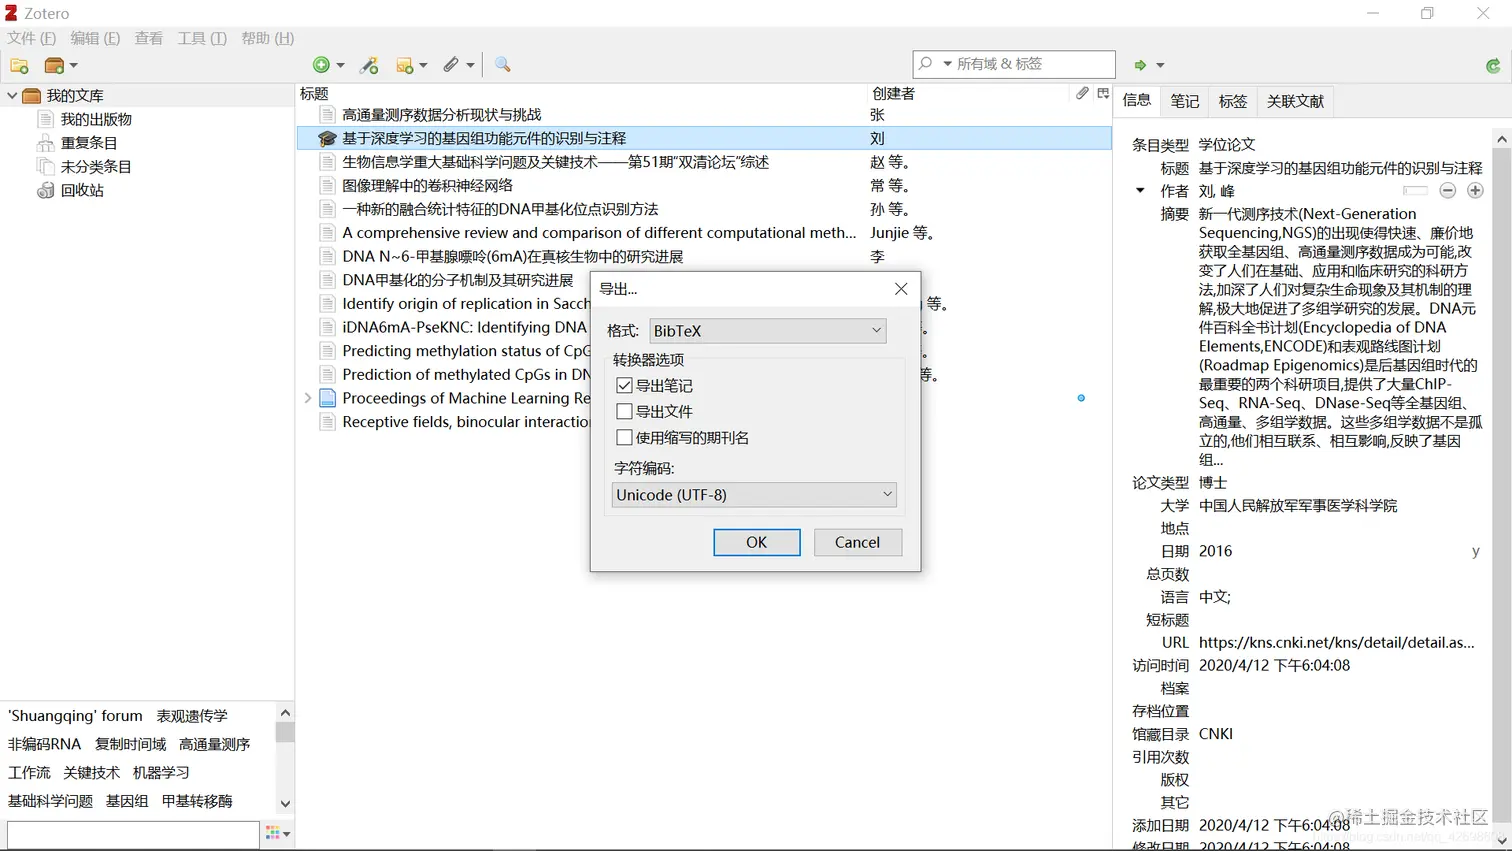Open the Locate dropdown arrow
Screen dimensions: 1512x851
tap(1160, 65)
